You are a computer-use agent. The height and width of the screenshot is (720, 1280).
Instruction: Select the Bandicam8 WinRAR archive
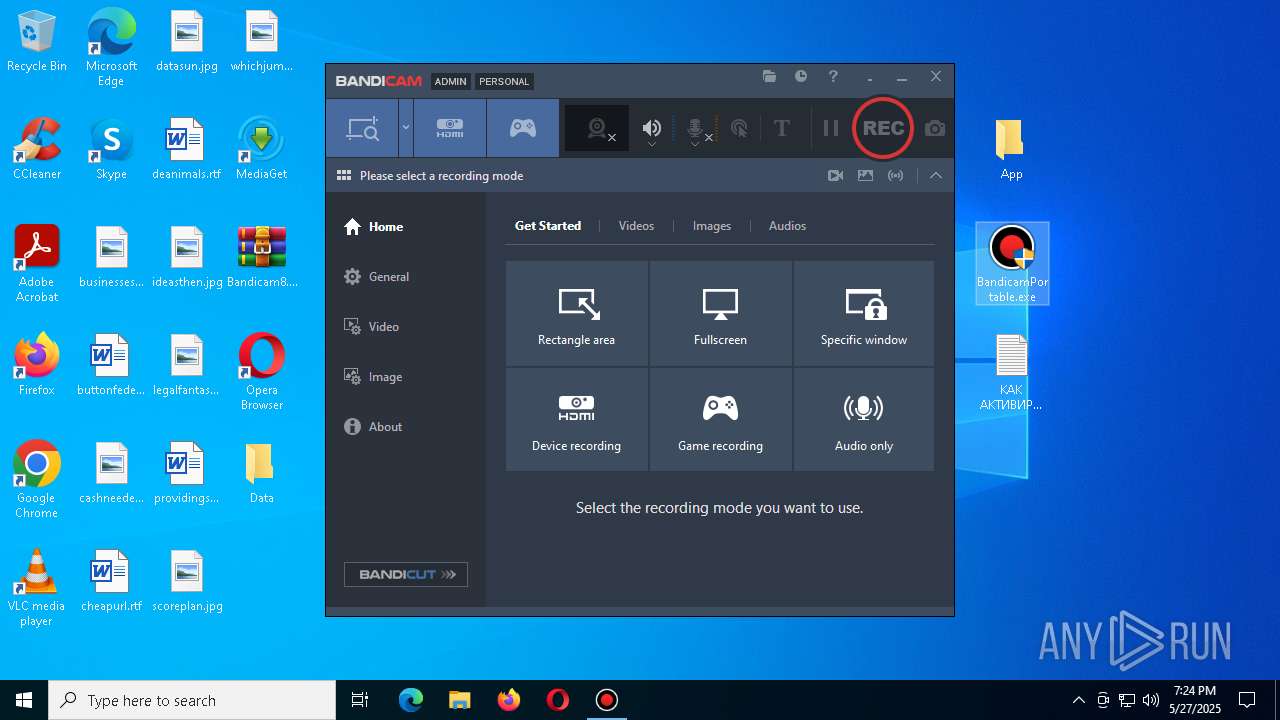tap(262, 257)
